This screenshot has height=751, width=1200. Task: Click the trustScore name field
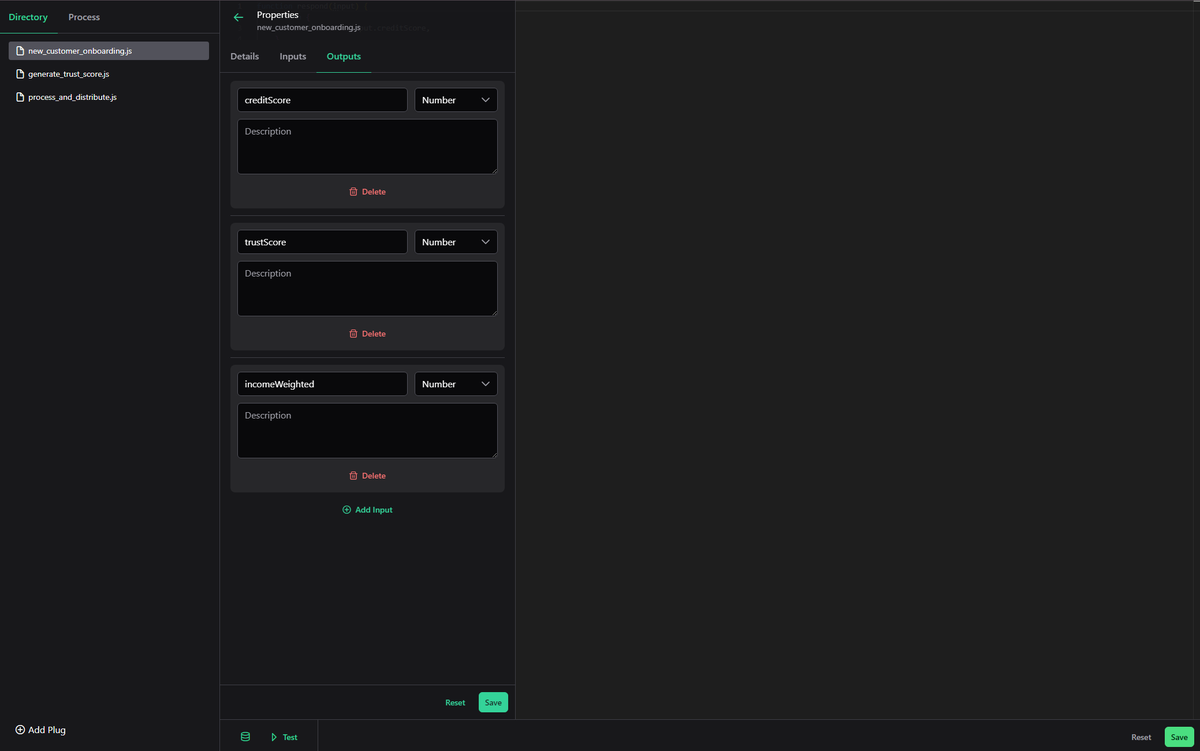click(x=322, y=242)
